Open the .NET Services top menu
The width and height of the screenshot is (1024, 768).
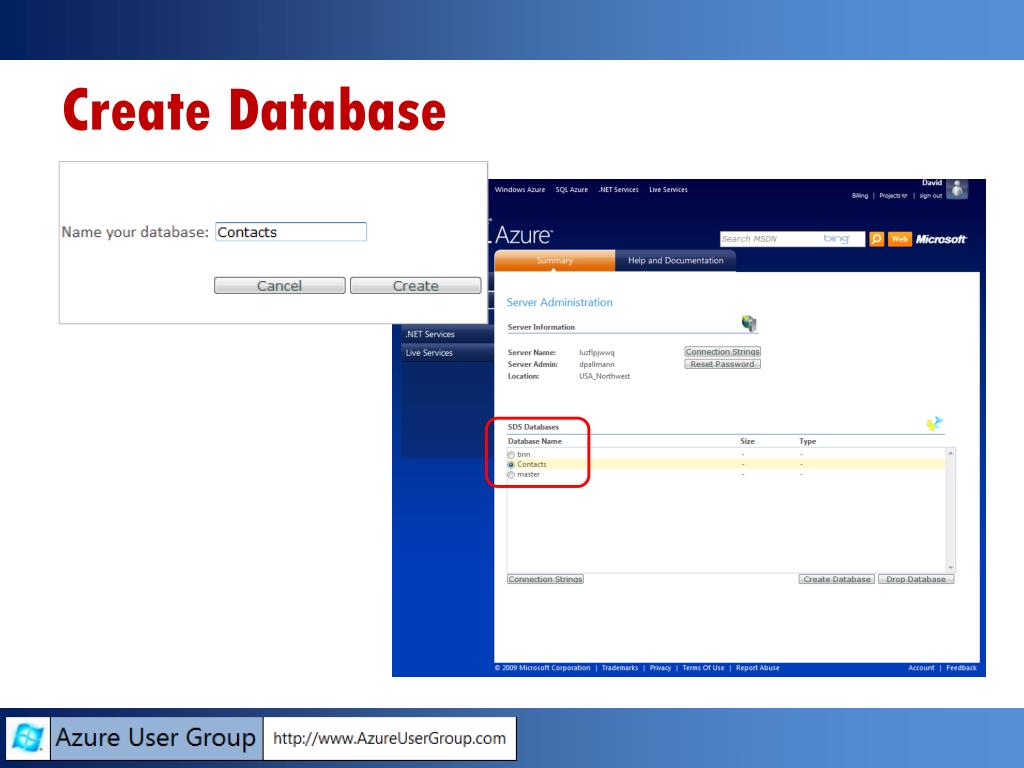618,190
